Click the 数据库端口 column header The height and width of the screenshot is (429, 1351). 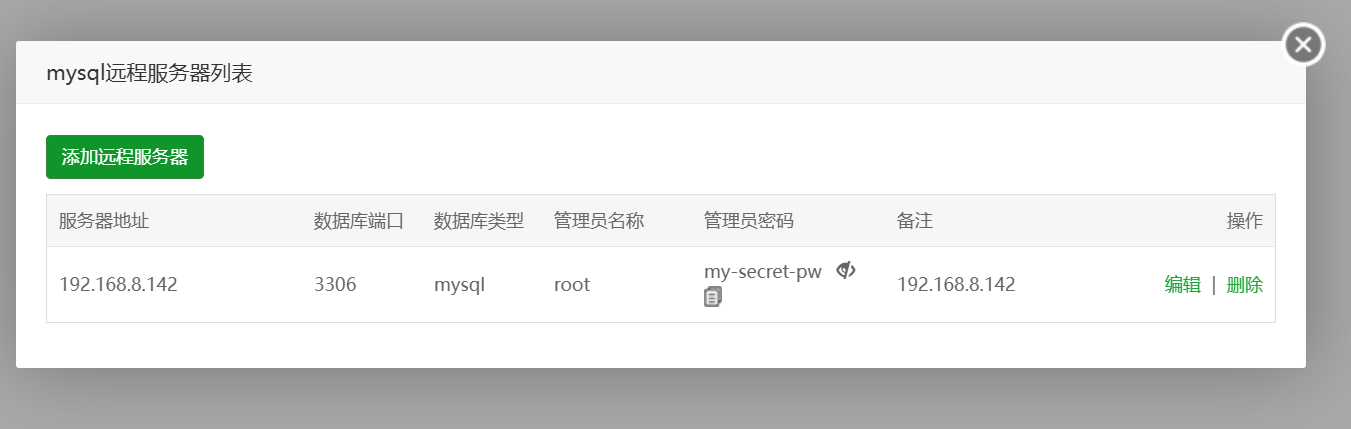click(359, 221)
